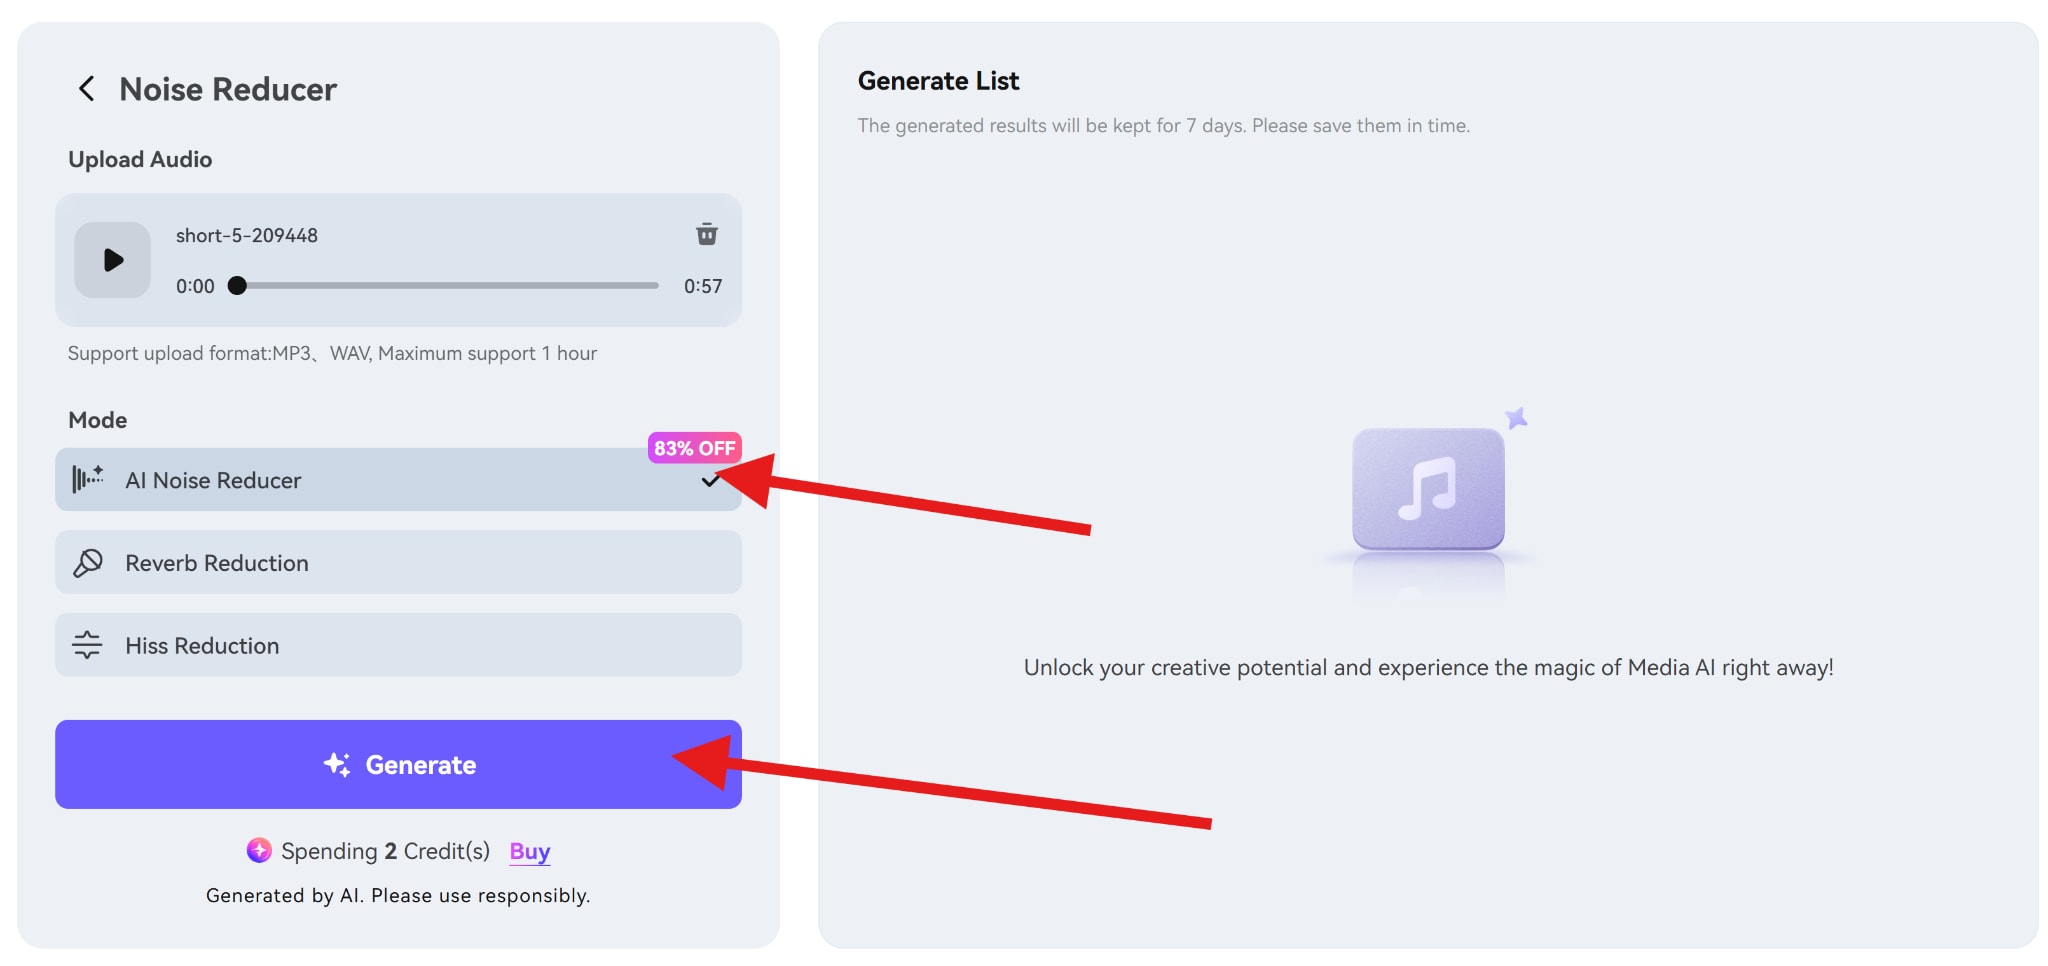Viewport: 2048px width, 966px height.
Task: Click the credits coin icon near Spending
Action: pos(258,851)
